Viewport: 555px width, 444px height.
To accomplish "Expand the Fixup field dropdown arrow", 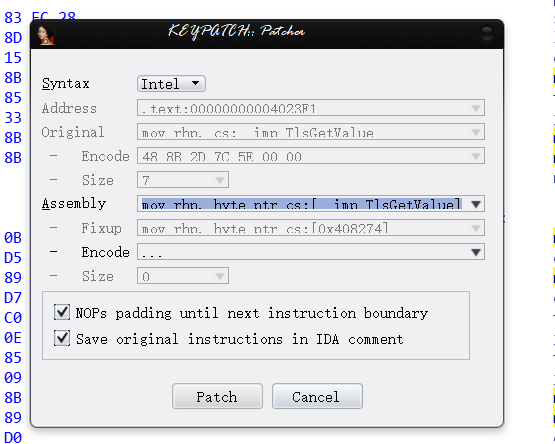I will (476, 228).
